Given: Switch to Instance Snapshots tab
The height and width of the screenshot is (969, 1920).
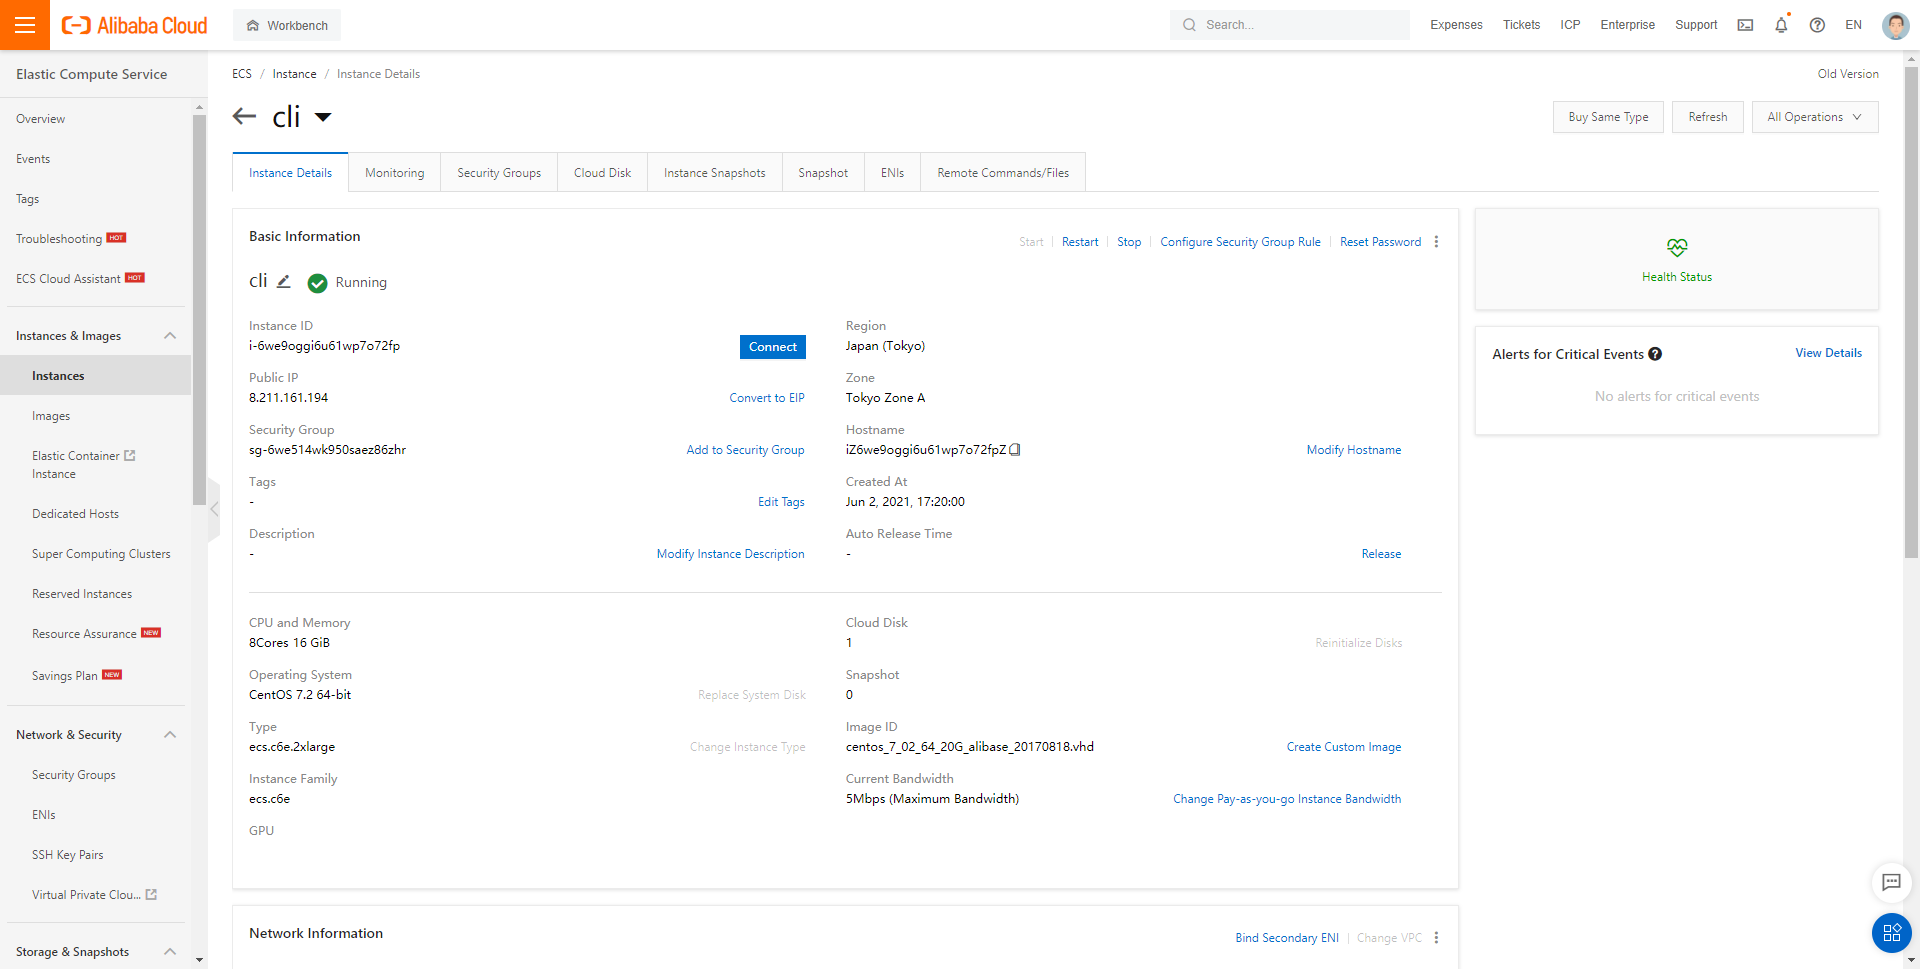Looking at the screenshot, I should coord(714,173).
